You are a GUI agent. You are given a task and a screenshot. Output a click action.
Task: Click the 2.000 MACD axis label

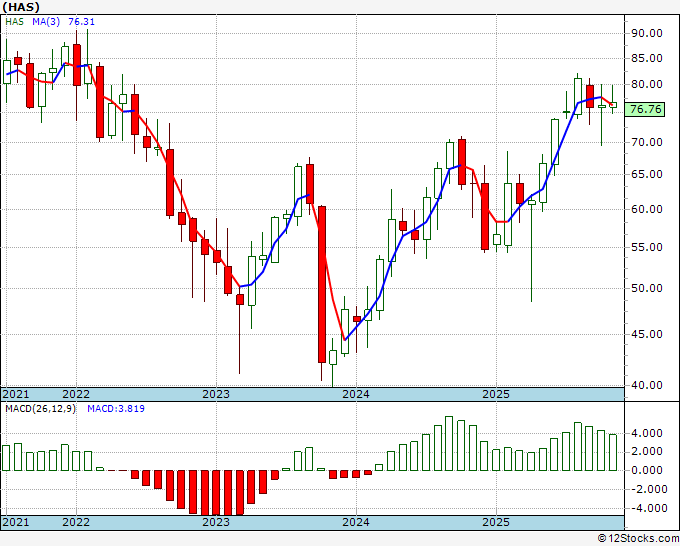tap(647, 451)
